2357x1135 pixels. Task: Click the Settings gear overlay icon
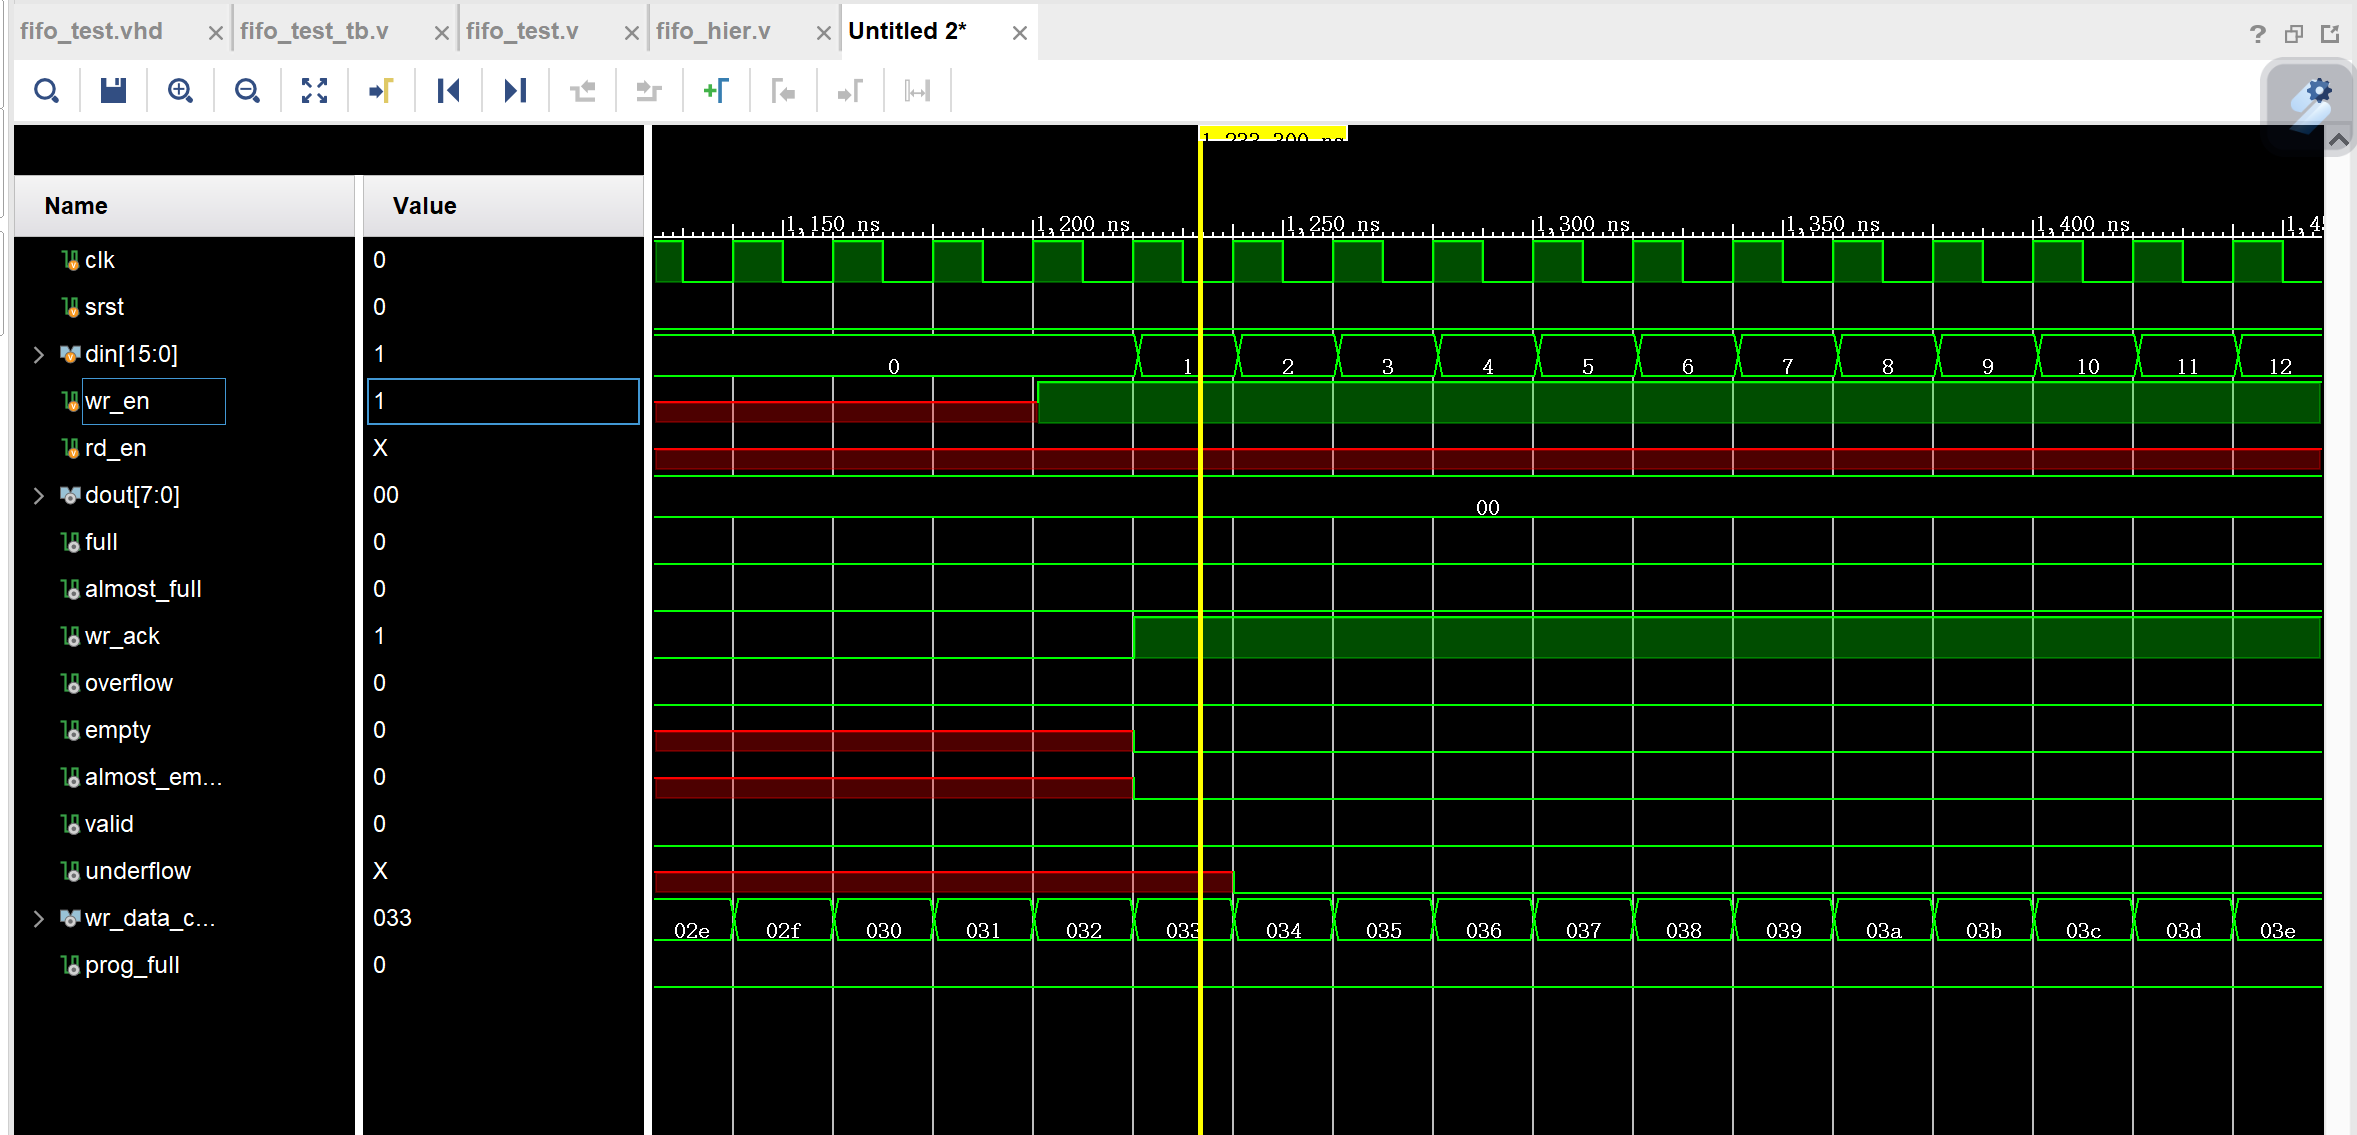tap(2319, 90)
